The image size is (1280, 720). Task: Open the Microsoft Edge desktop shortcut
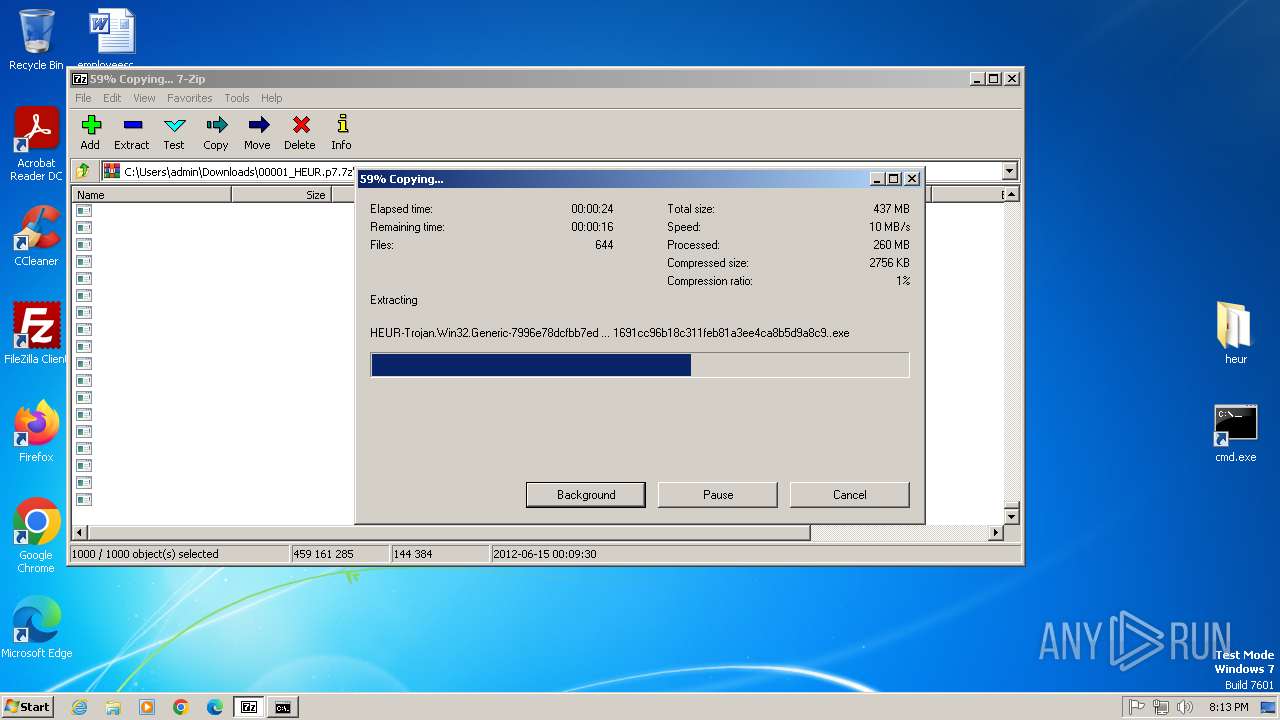[36, 628]
